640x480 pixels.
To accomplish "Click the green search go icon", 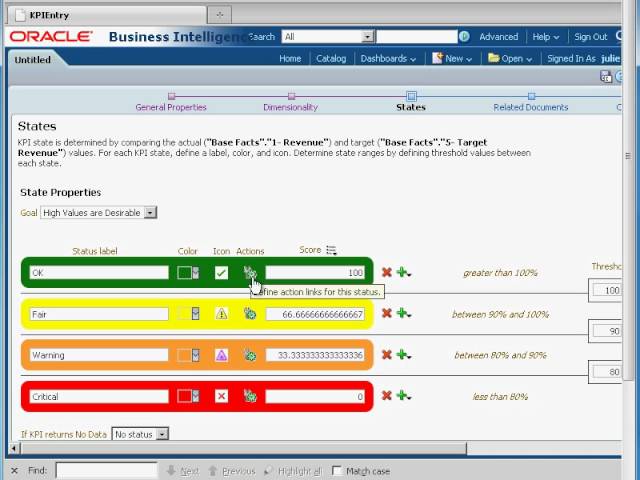I will (464, 37).
